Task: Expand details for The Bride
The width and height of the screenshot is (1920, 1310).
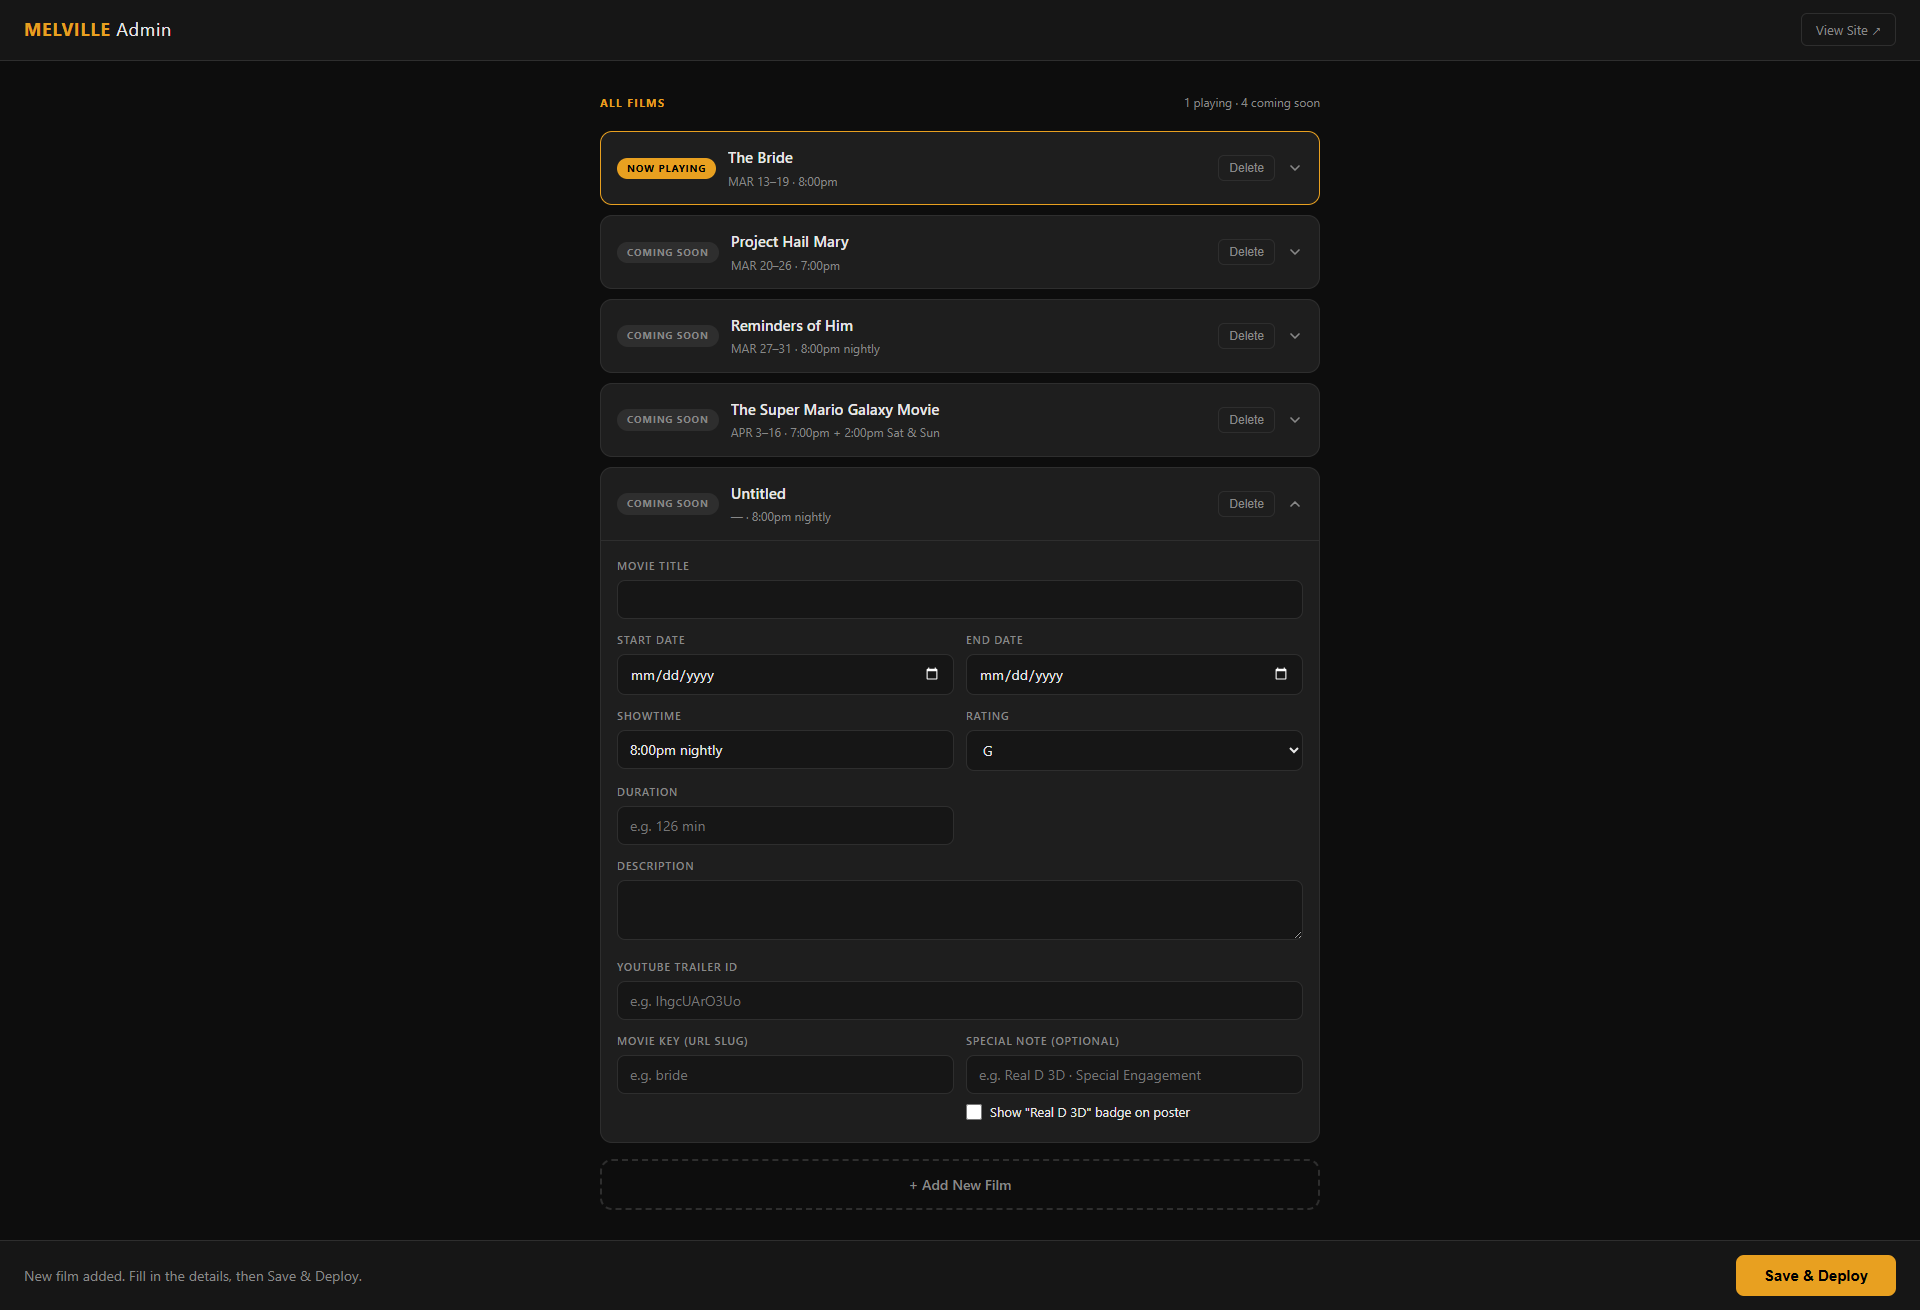Action: [1295, 167]
